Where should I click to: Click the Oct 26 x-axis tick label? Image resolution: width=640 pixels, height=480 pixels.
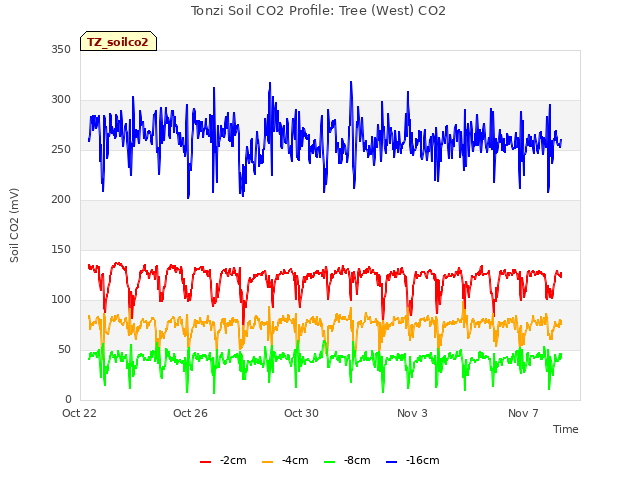[x=190, y=413]
